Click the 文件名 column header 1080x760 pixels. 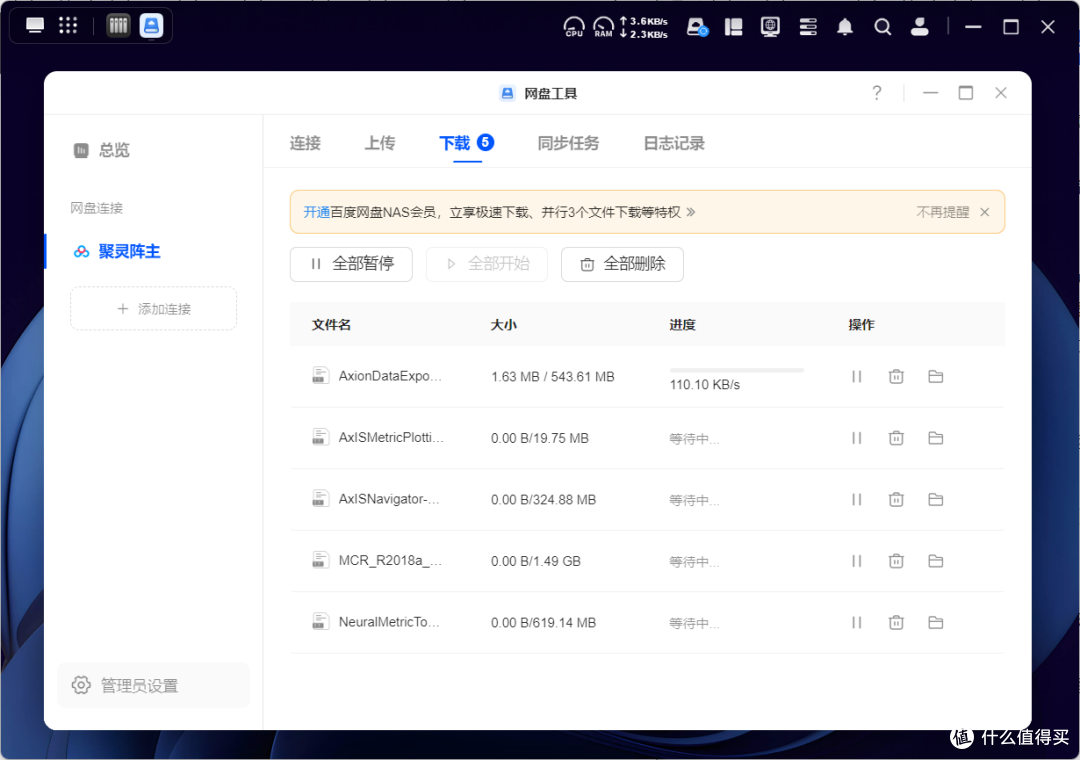point(331,325)
